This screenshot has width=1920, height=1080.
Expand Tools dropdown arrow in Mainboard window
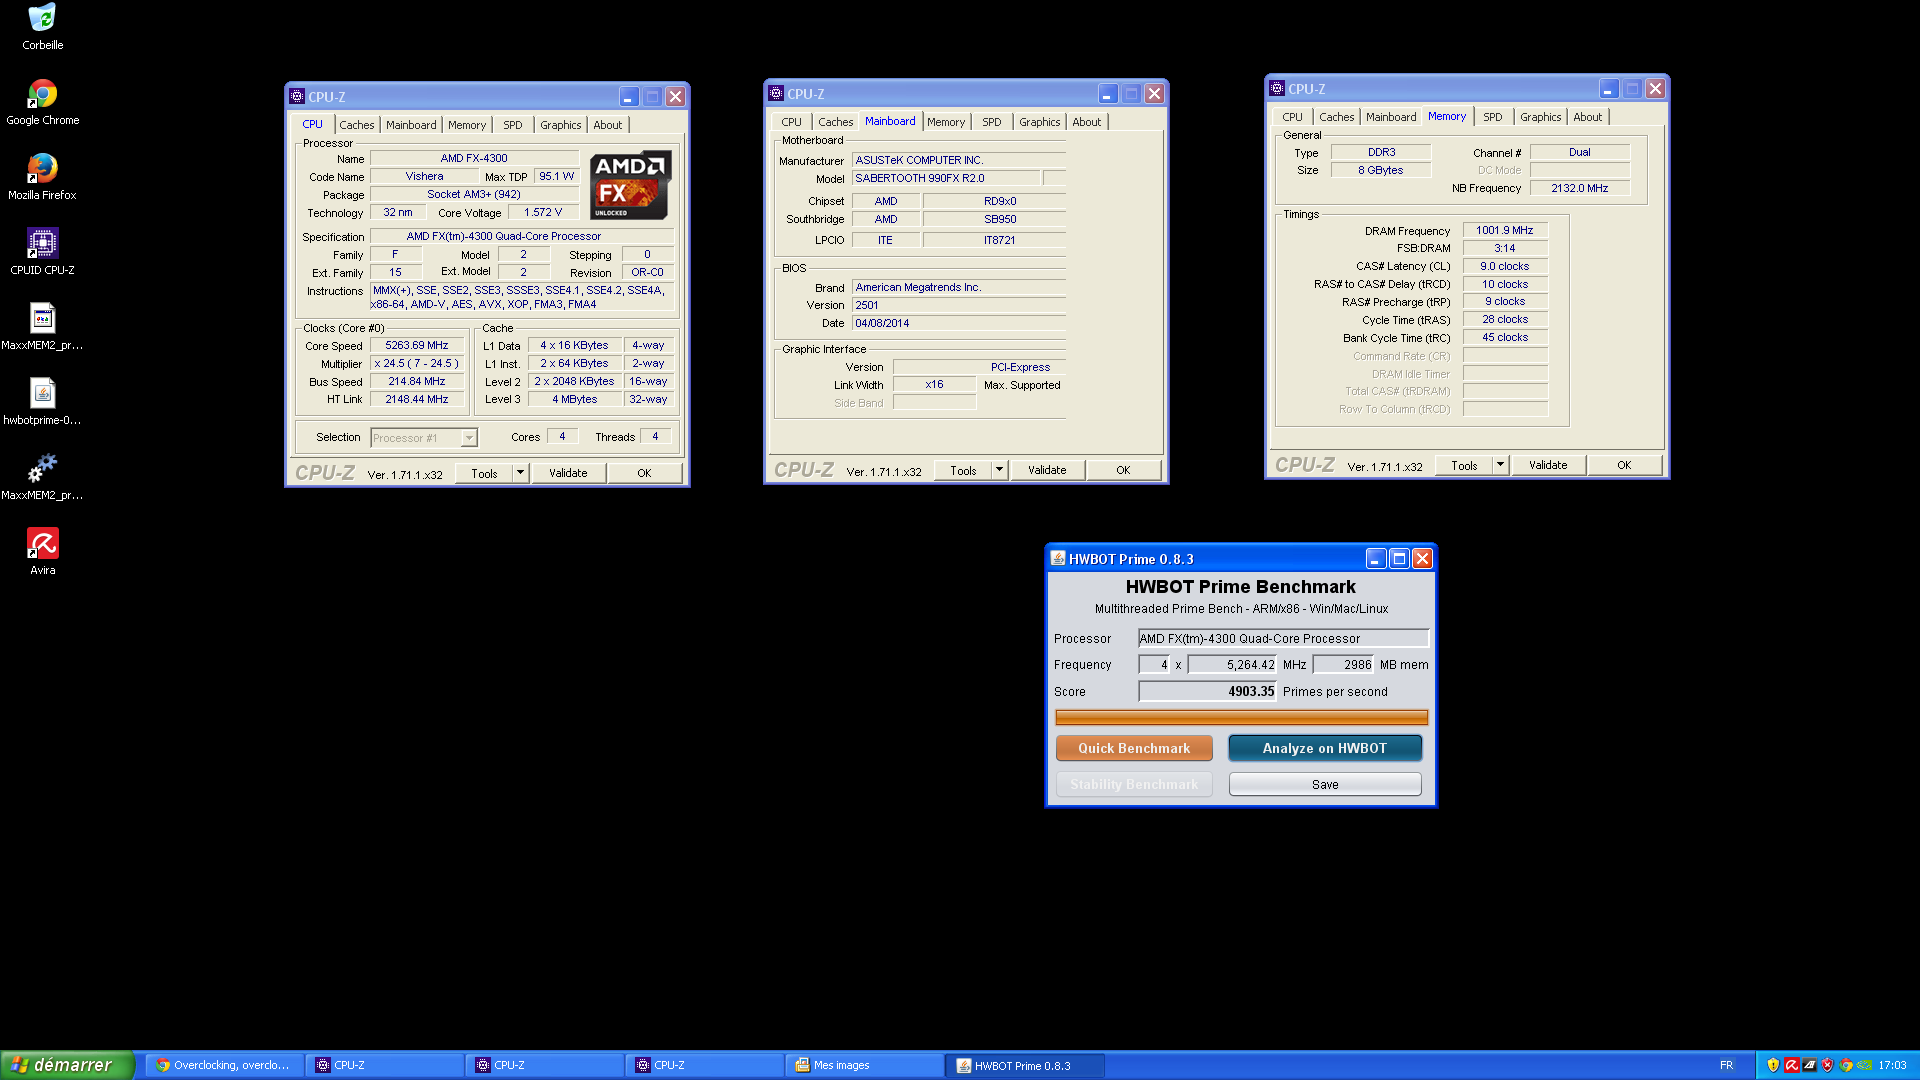tap(999, 470)
